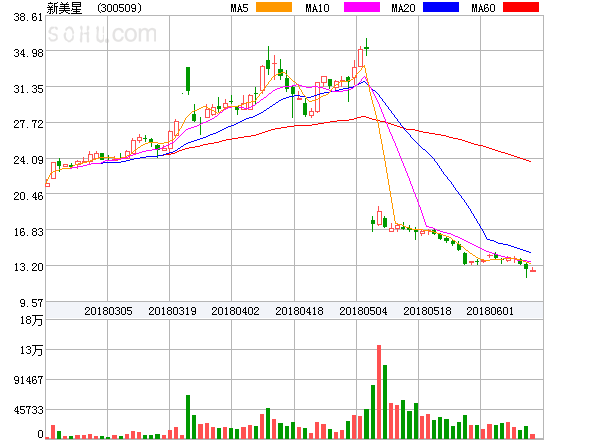Click the 34.98 price axis label

pyautogui.click(x=28, y=53)
